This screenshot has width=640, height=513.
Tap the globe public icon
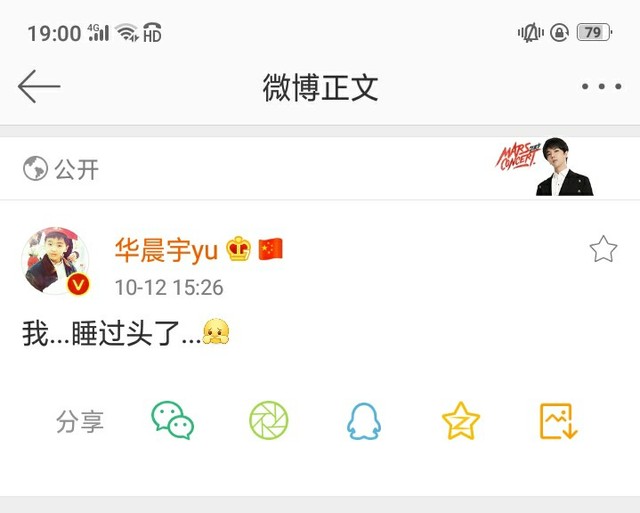pos(35,168)
